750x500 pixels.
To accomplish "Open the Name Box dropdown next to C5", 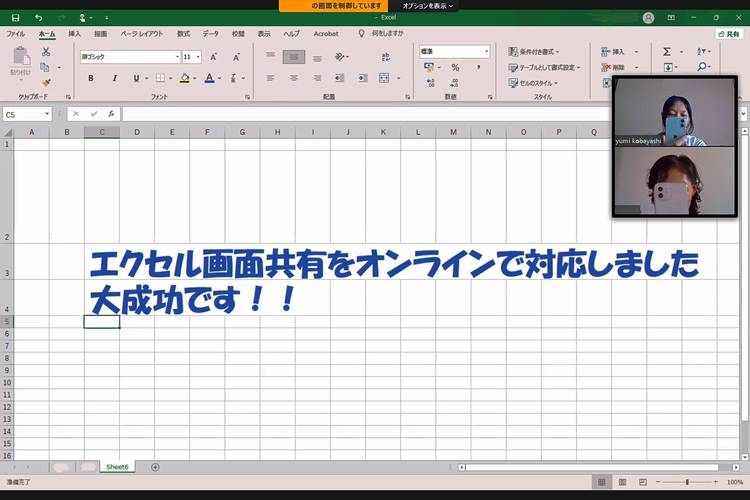I will tap(47, 114).
